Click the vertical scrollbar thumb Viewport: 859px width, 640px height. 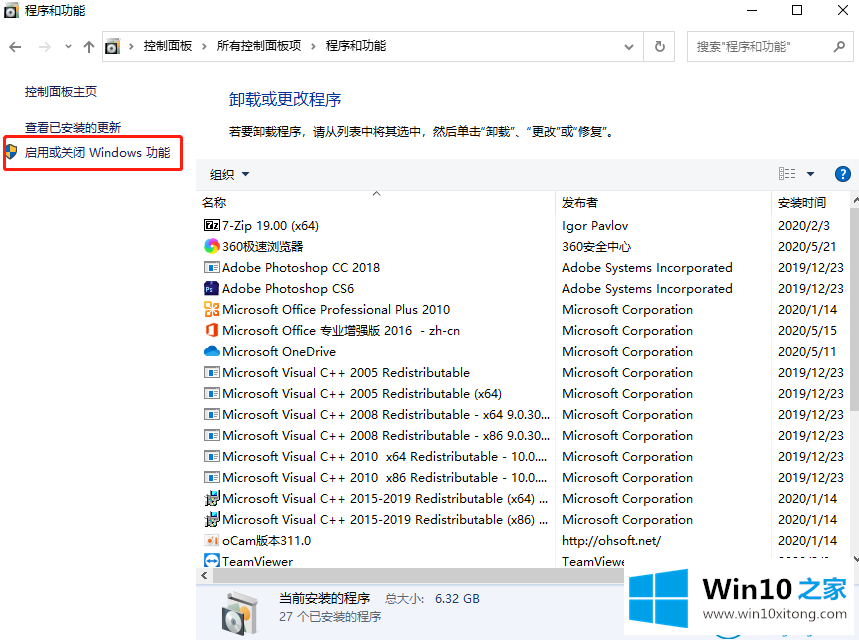pyautogui.click(x=855, y=310)
